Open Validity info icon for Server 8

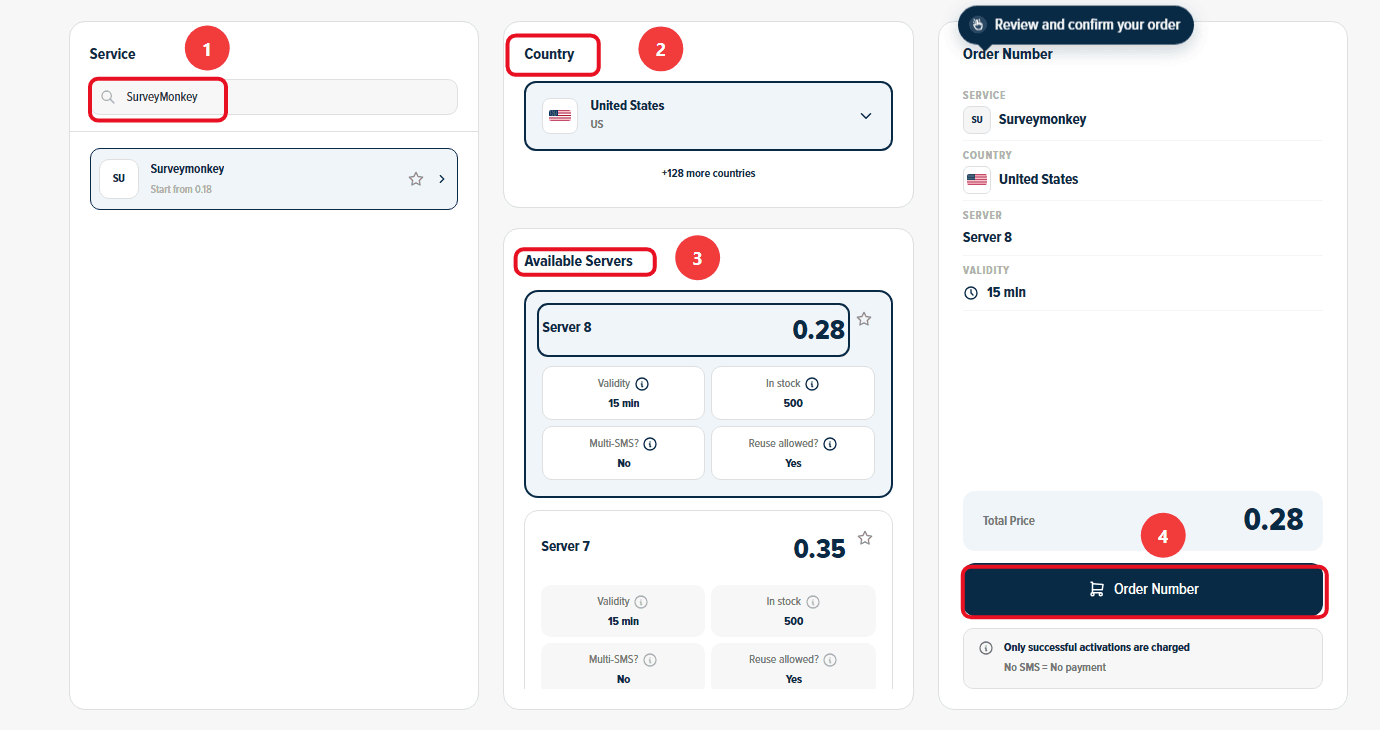[642, 384]
